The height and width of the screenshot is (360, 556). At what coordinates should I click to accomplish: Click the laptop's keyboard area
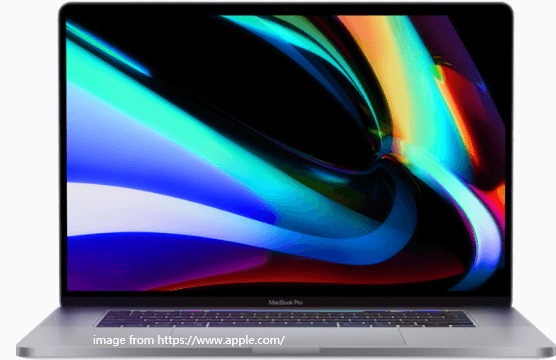pyautogui.click(x=285, y=319)
